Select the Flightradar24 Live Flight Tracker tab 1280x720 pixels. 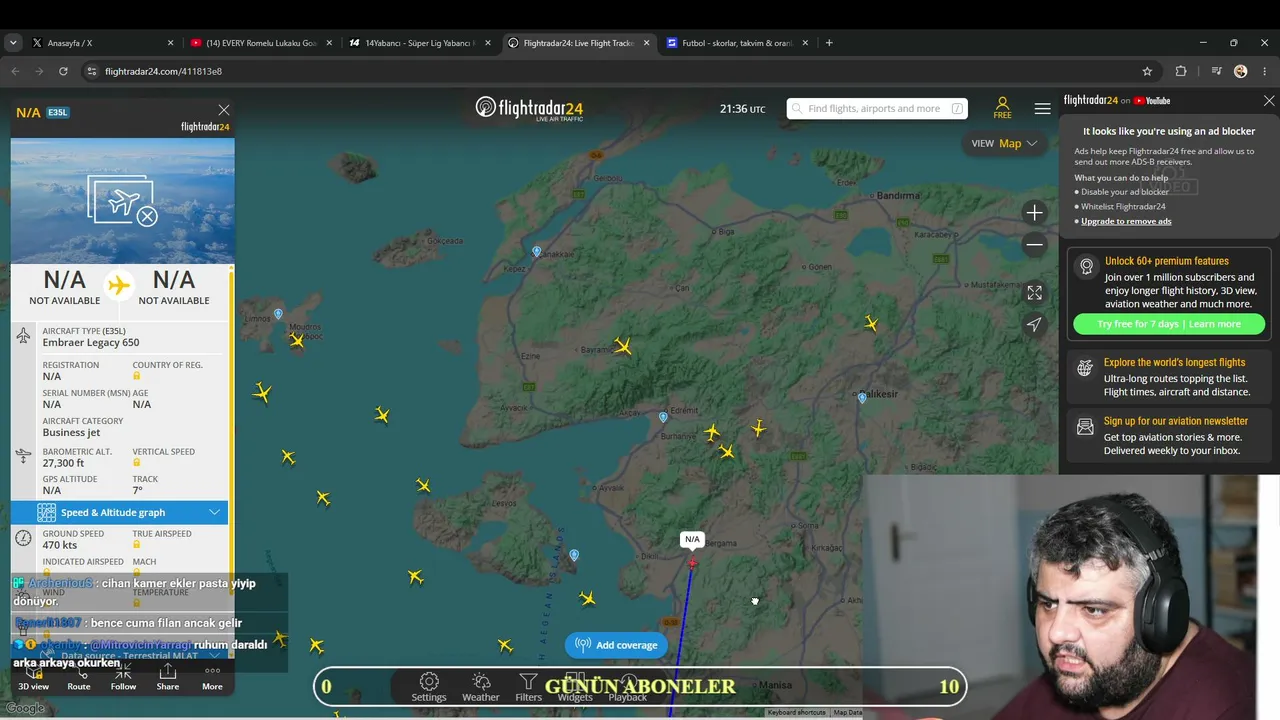pyautogui.click(x=579, y=43)
